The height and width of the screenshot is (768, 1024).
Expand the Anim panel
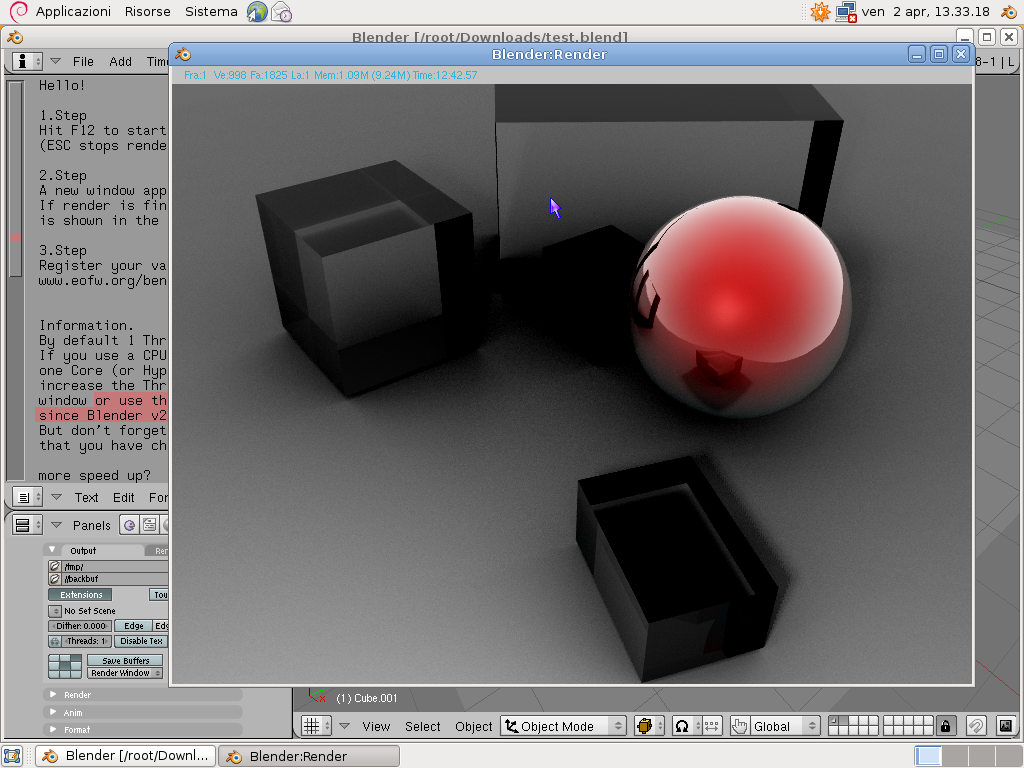click(53, 712)
